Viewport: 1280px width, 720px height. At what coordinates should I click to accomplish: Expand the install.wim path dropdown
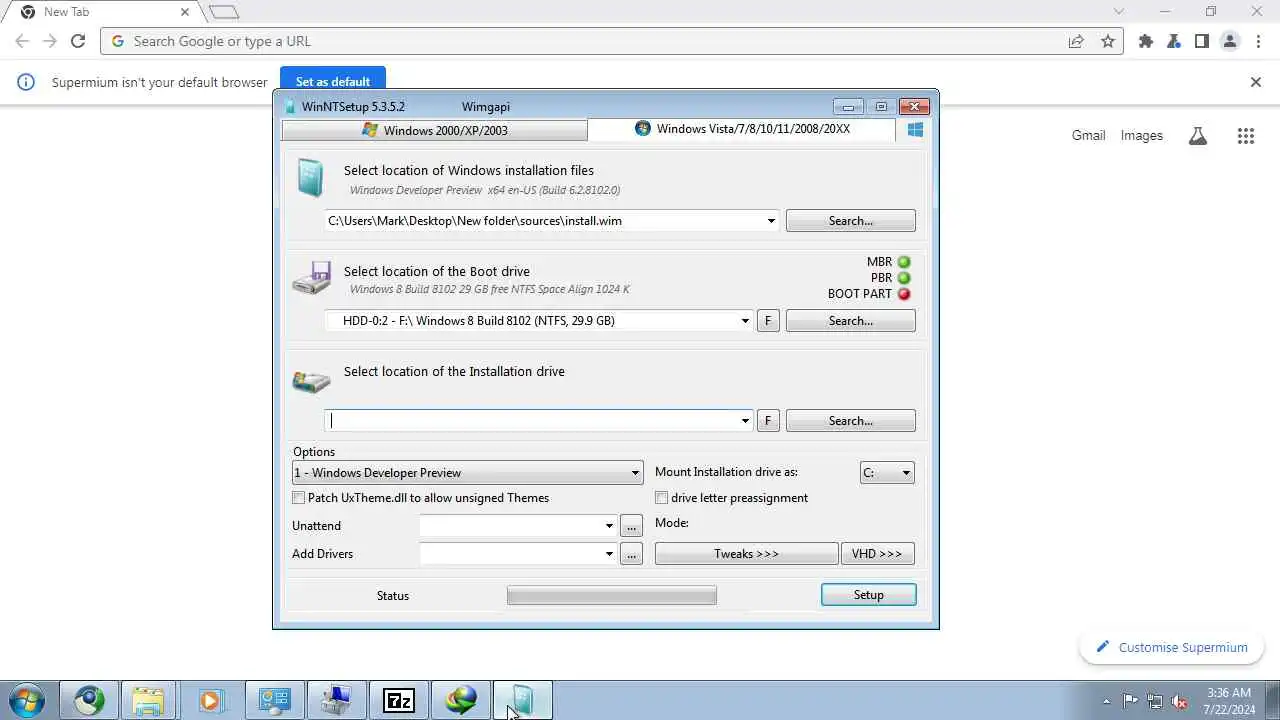click(x=771, y=221)
